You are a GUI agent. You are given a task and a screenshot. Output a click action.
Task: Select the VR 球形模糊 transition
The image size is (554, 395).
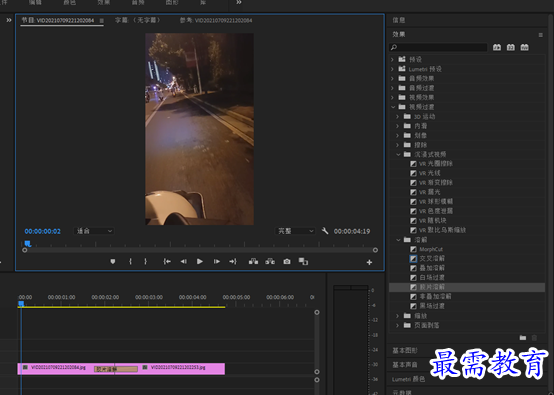(x=436, y=201)
